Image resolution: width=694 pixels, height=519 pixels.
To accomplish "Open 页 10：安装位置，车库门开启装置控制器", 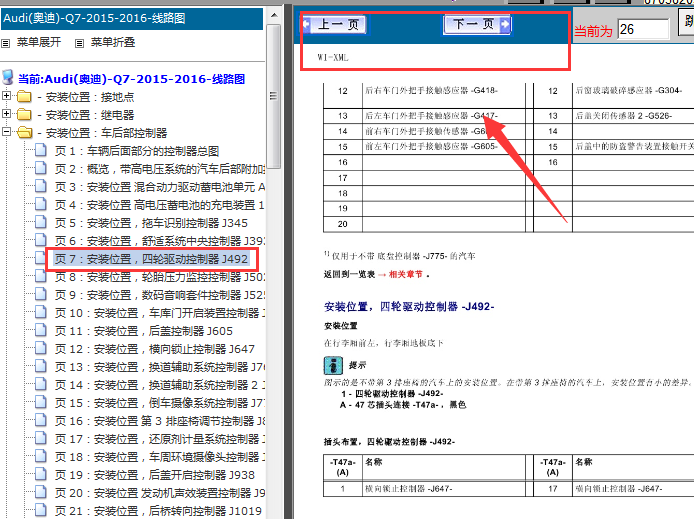I will click(x=160, y=313).
